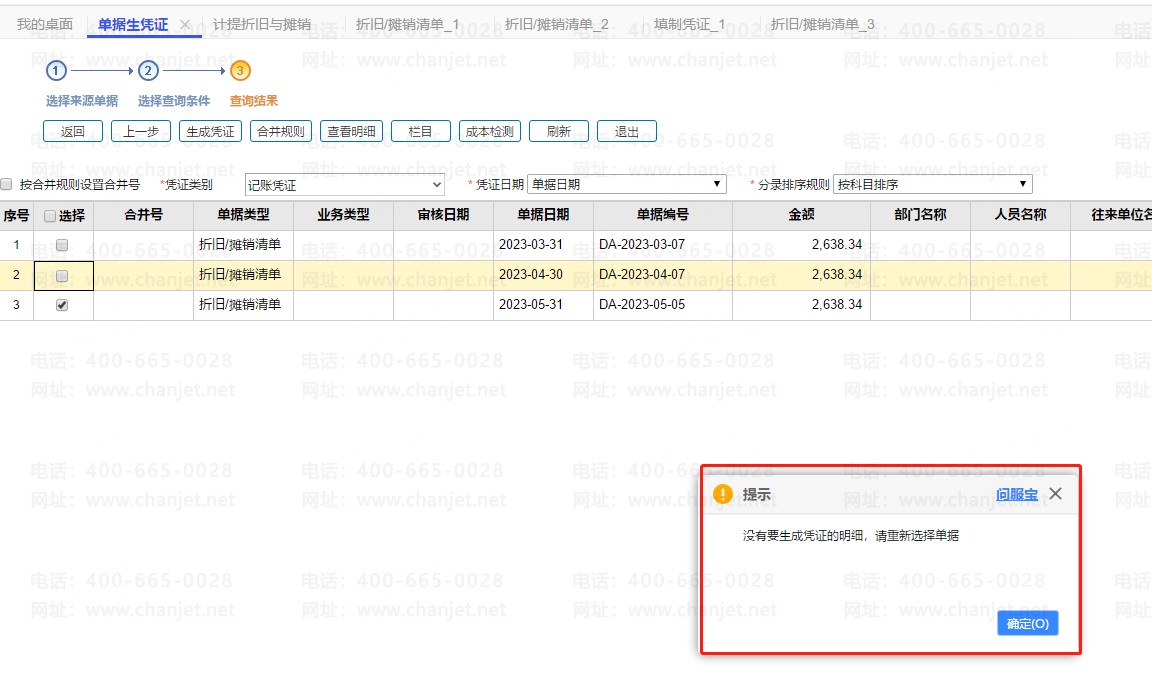
Task: Select the row with DA-2023-03-07
Action: click(x=576, y=245)
